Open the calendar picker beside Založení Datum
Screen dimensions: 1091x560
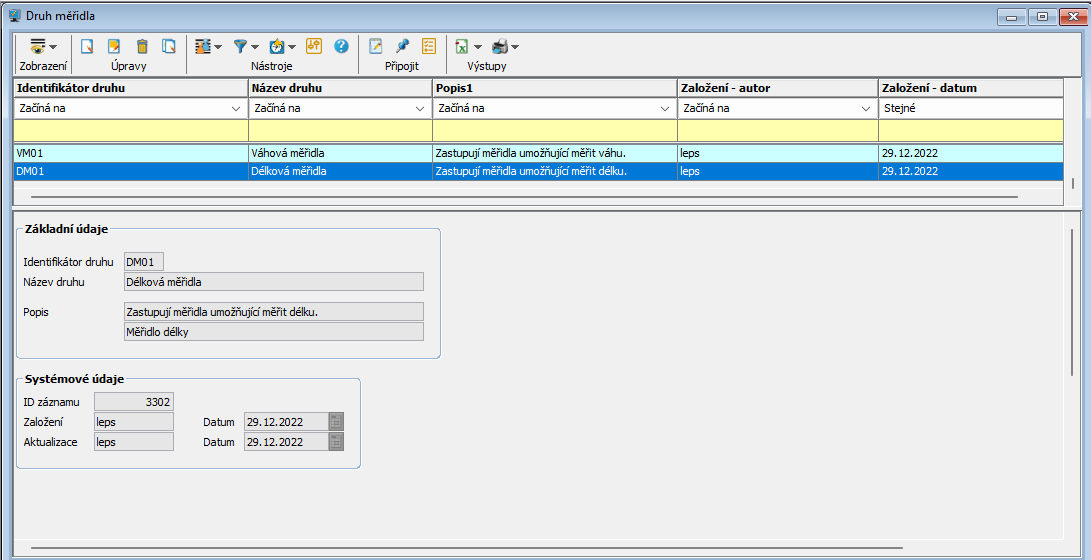336,422
